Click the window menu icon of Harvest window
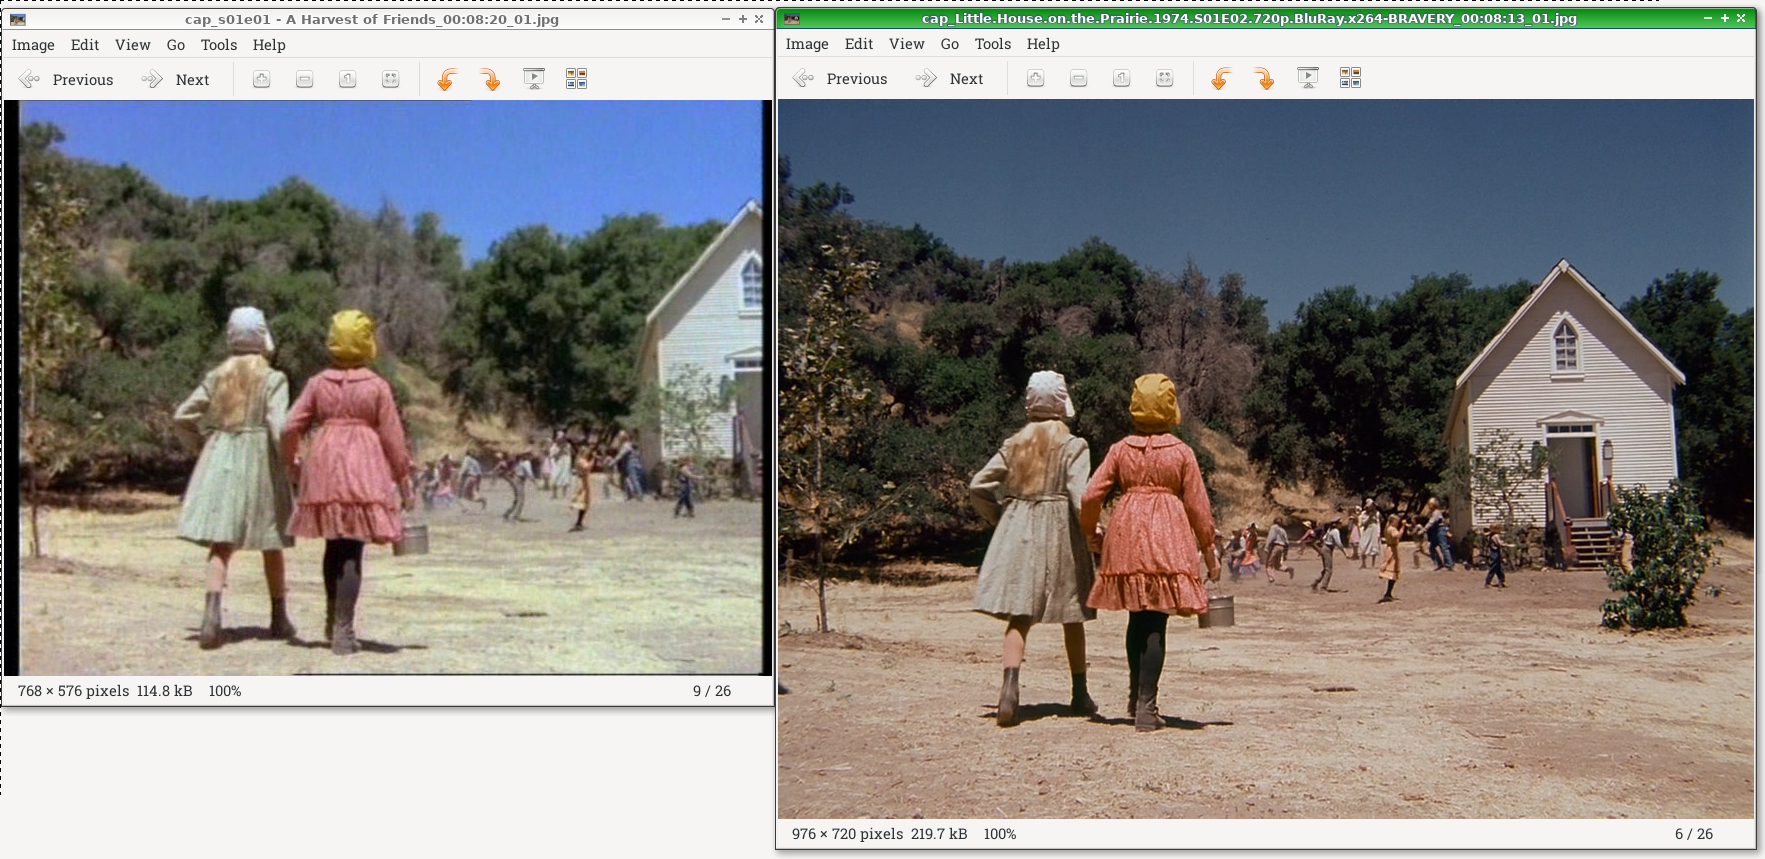 pos(17,19)
